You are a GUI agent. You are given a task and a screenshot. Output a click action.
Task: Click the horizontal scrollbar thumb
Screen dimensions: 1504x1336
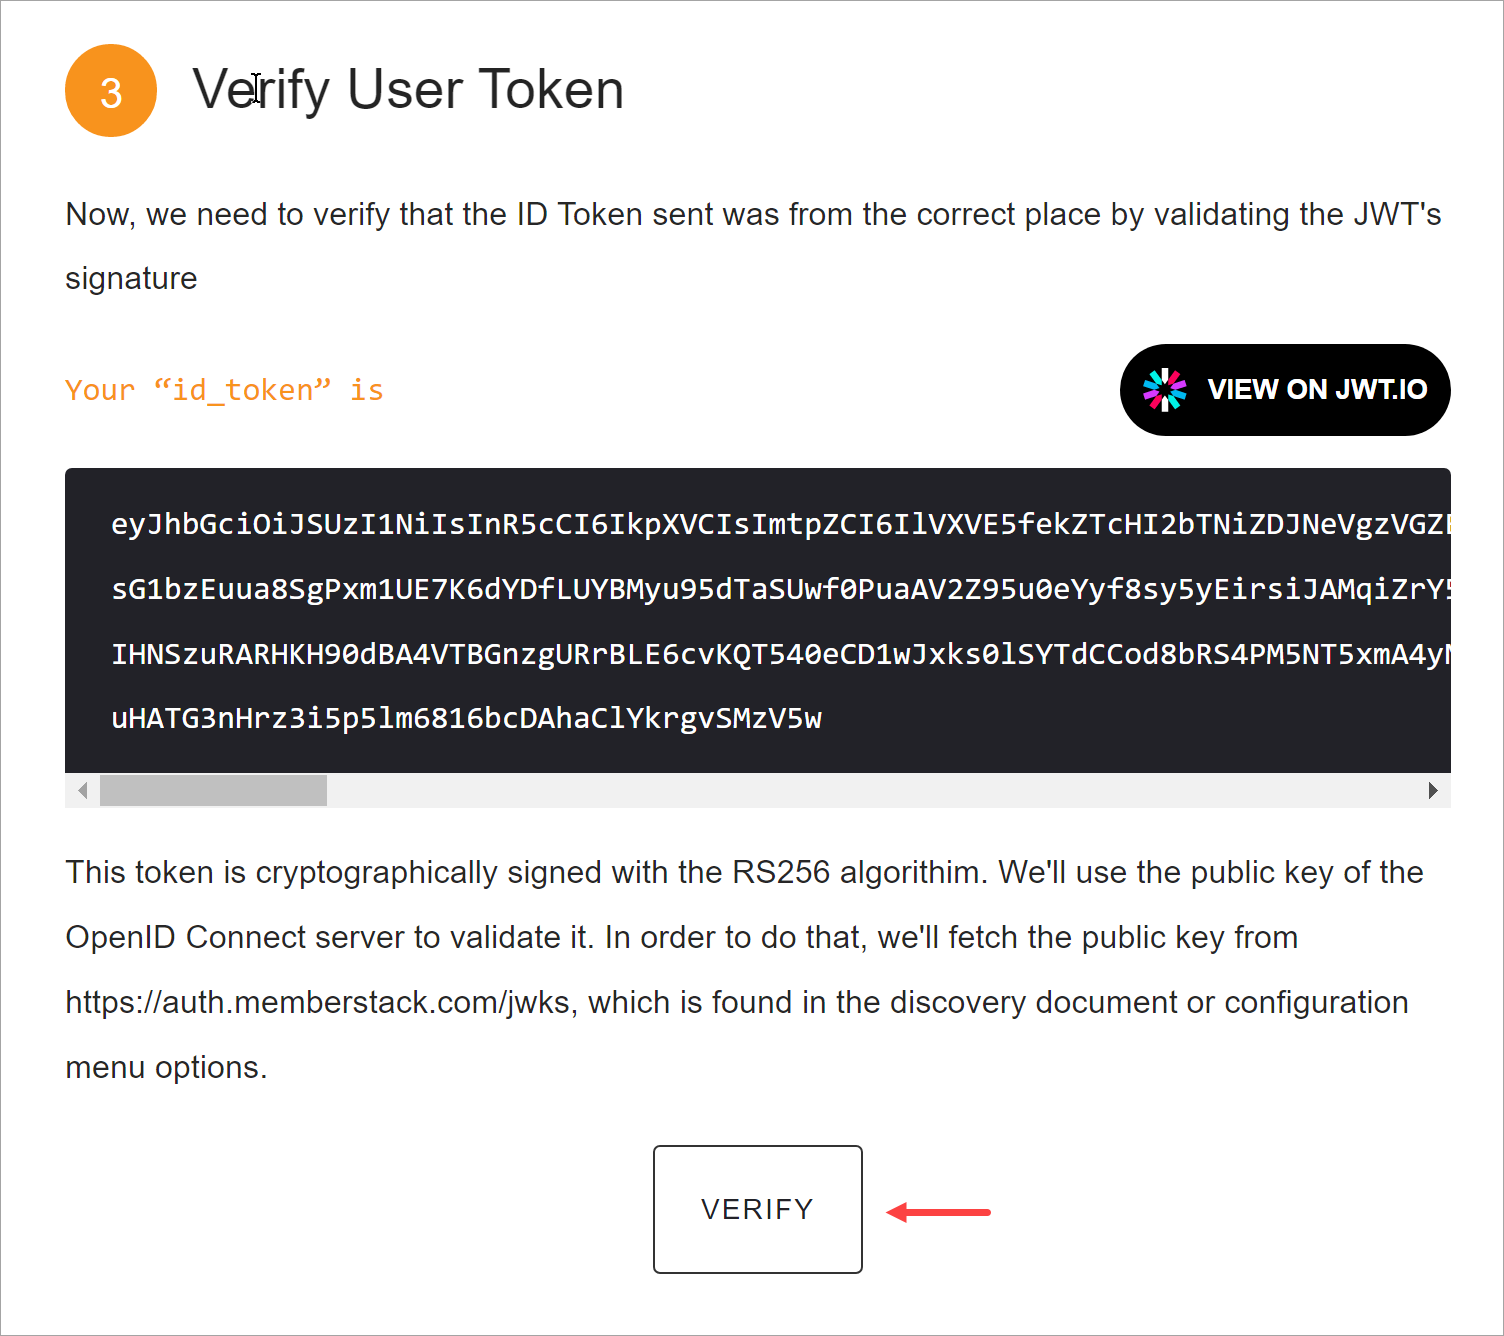[x=213, y=790]
